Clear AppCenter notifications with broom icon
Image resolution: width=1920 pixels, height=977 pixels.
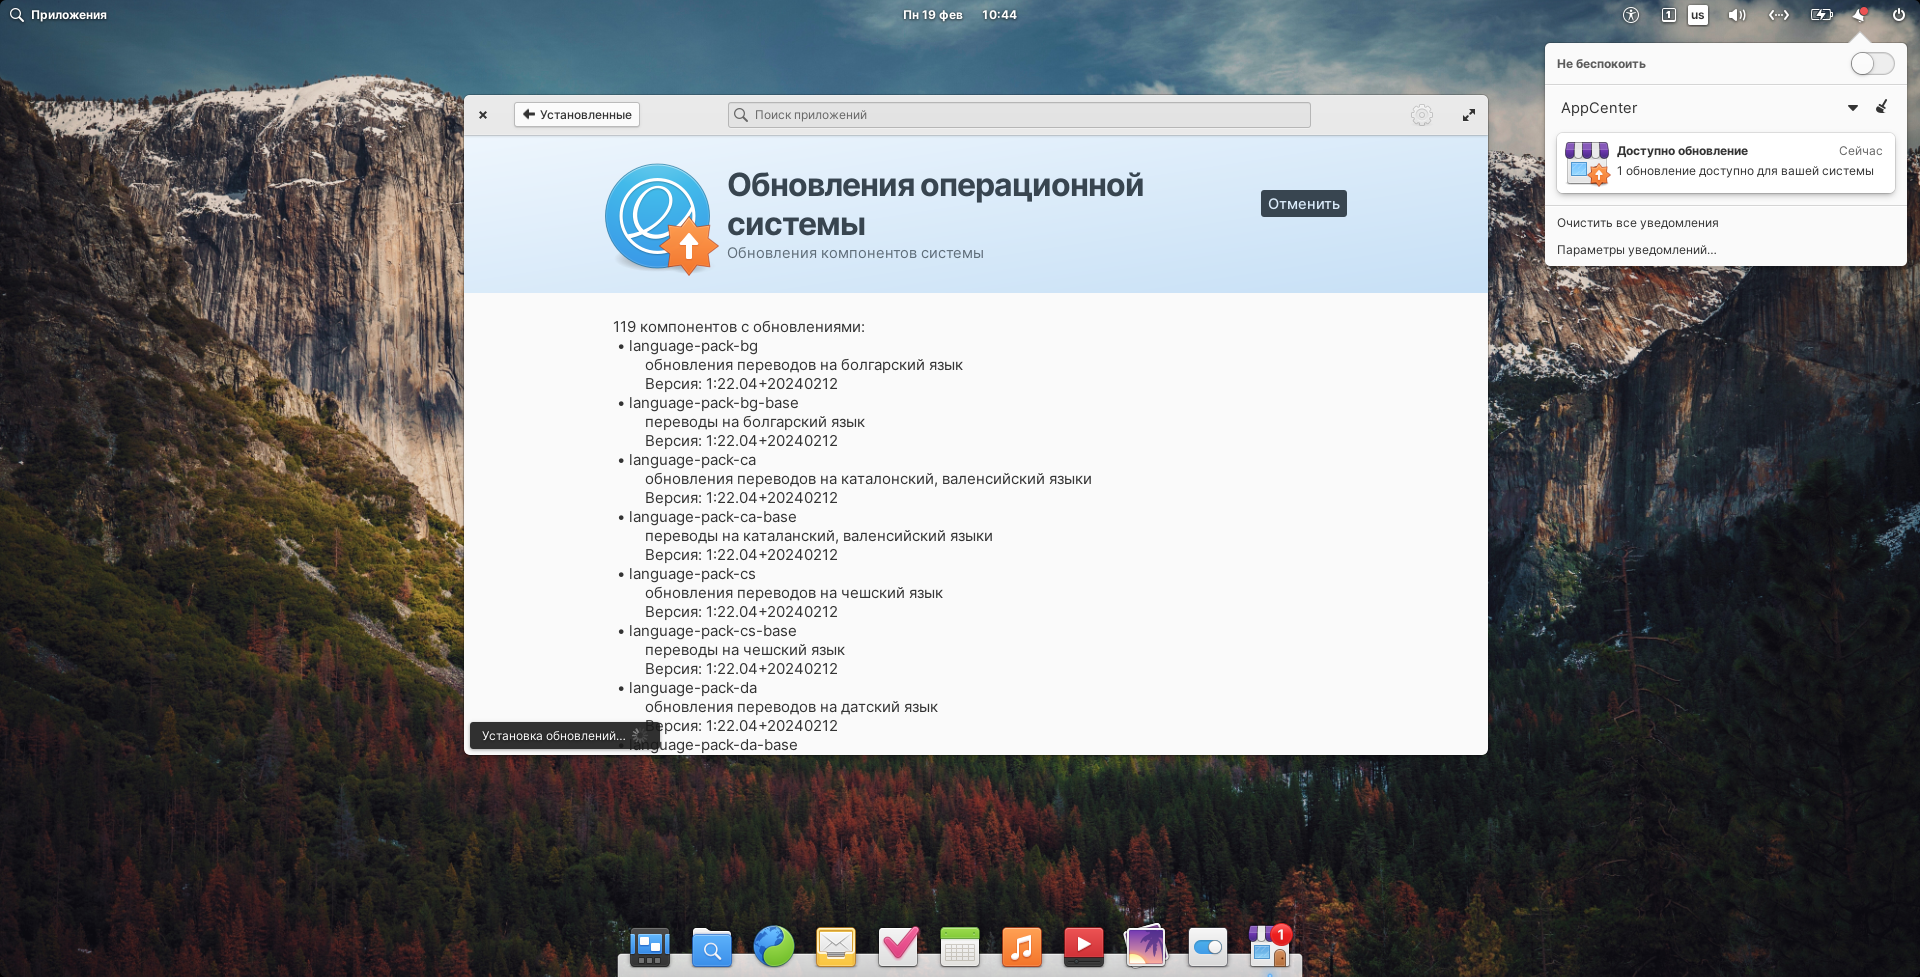[x=1881, y=107]
